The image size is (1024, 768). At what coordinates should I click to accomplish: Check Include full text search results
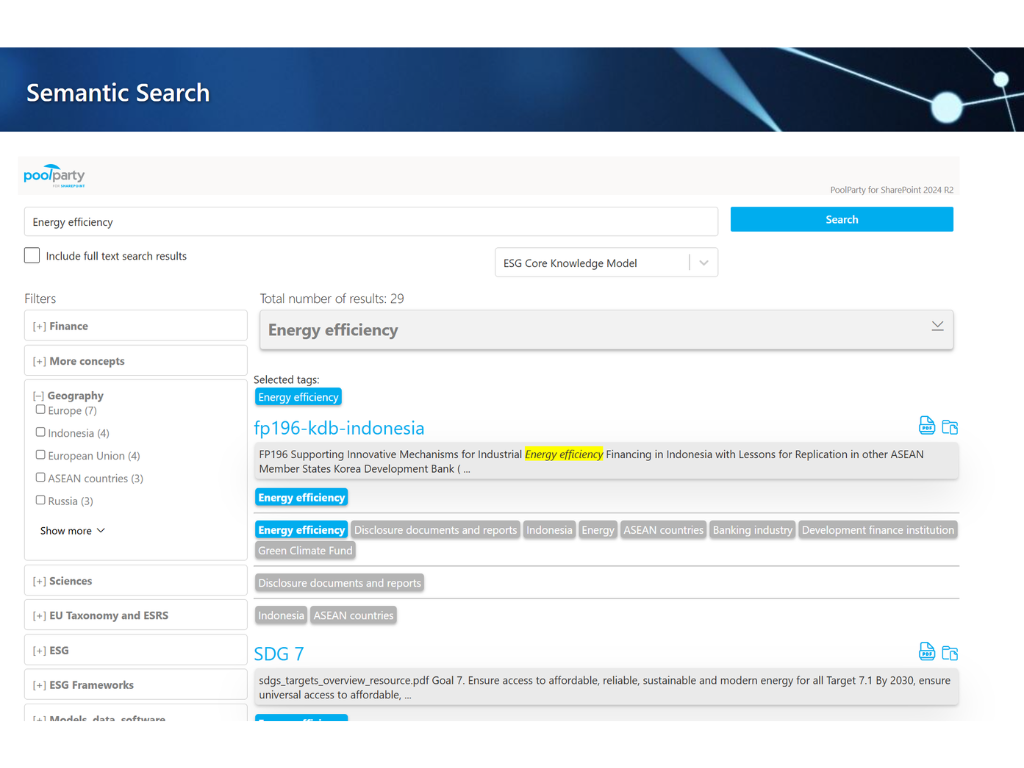(32, 256)
